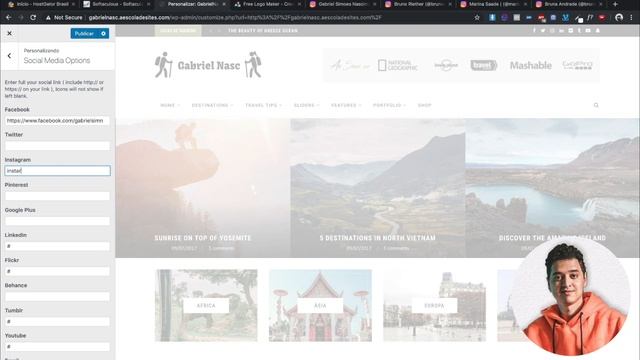Click the National Geographic banner logo

tap(398, 65)
